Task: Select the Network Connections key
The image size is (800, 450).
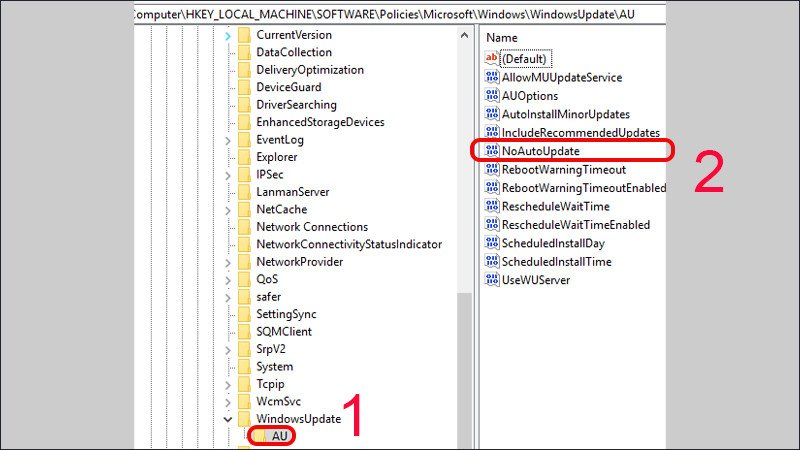Action: click(311, 227)
